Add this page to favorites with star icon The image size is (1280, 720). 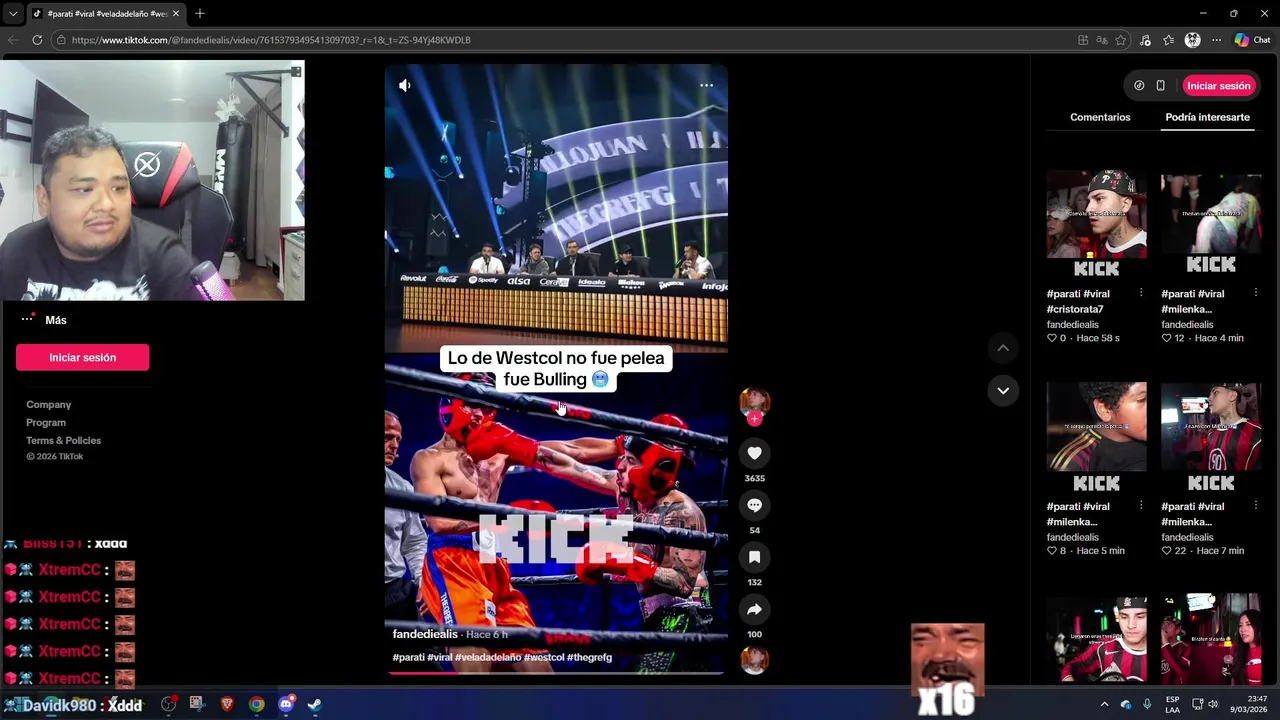point(1121,40)
